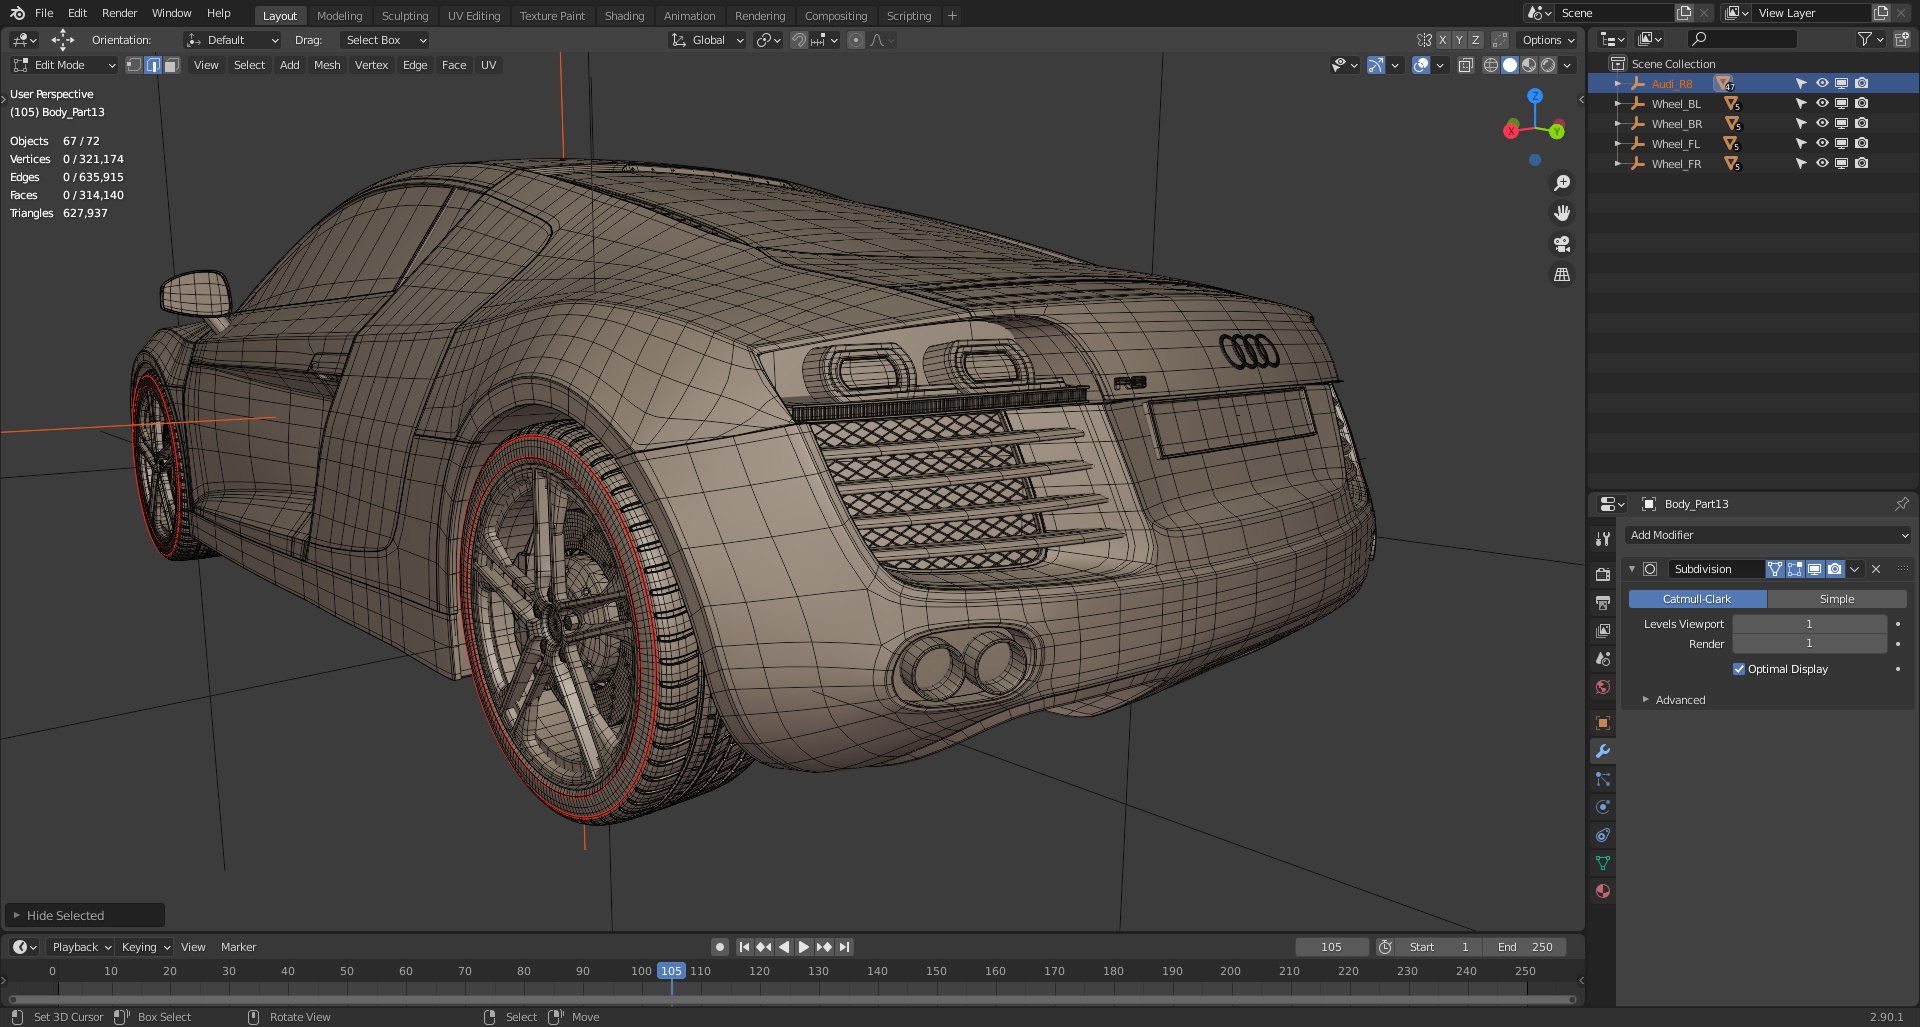1920x1027 pixels.
Task: Open Global transform orientation dropdown
Action: tap(707, 40)
